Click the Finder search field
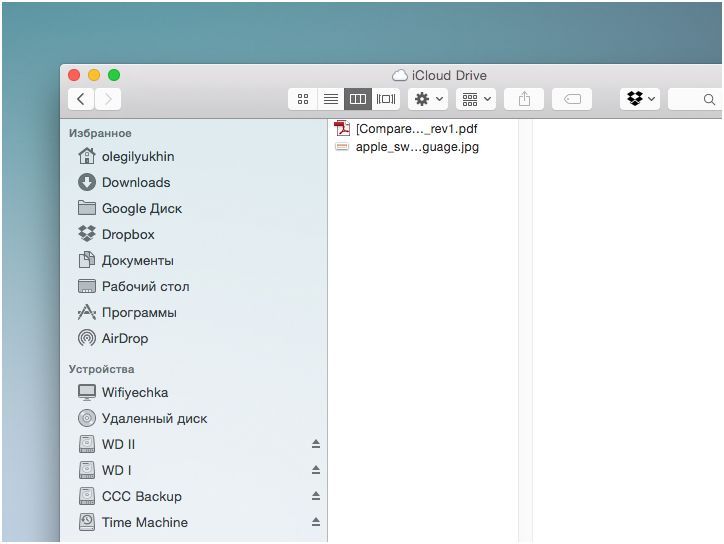Image resolution: width=724 pixels, height=544 pixels. 695,99
